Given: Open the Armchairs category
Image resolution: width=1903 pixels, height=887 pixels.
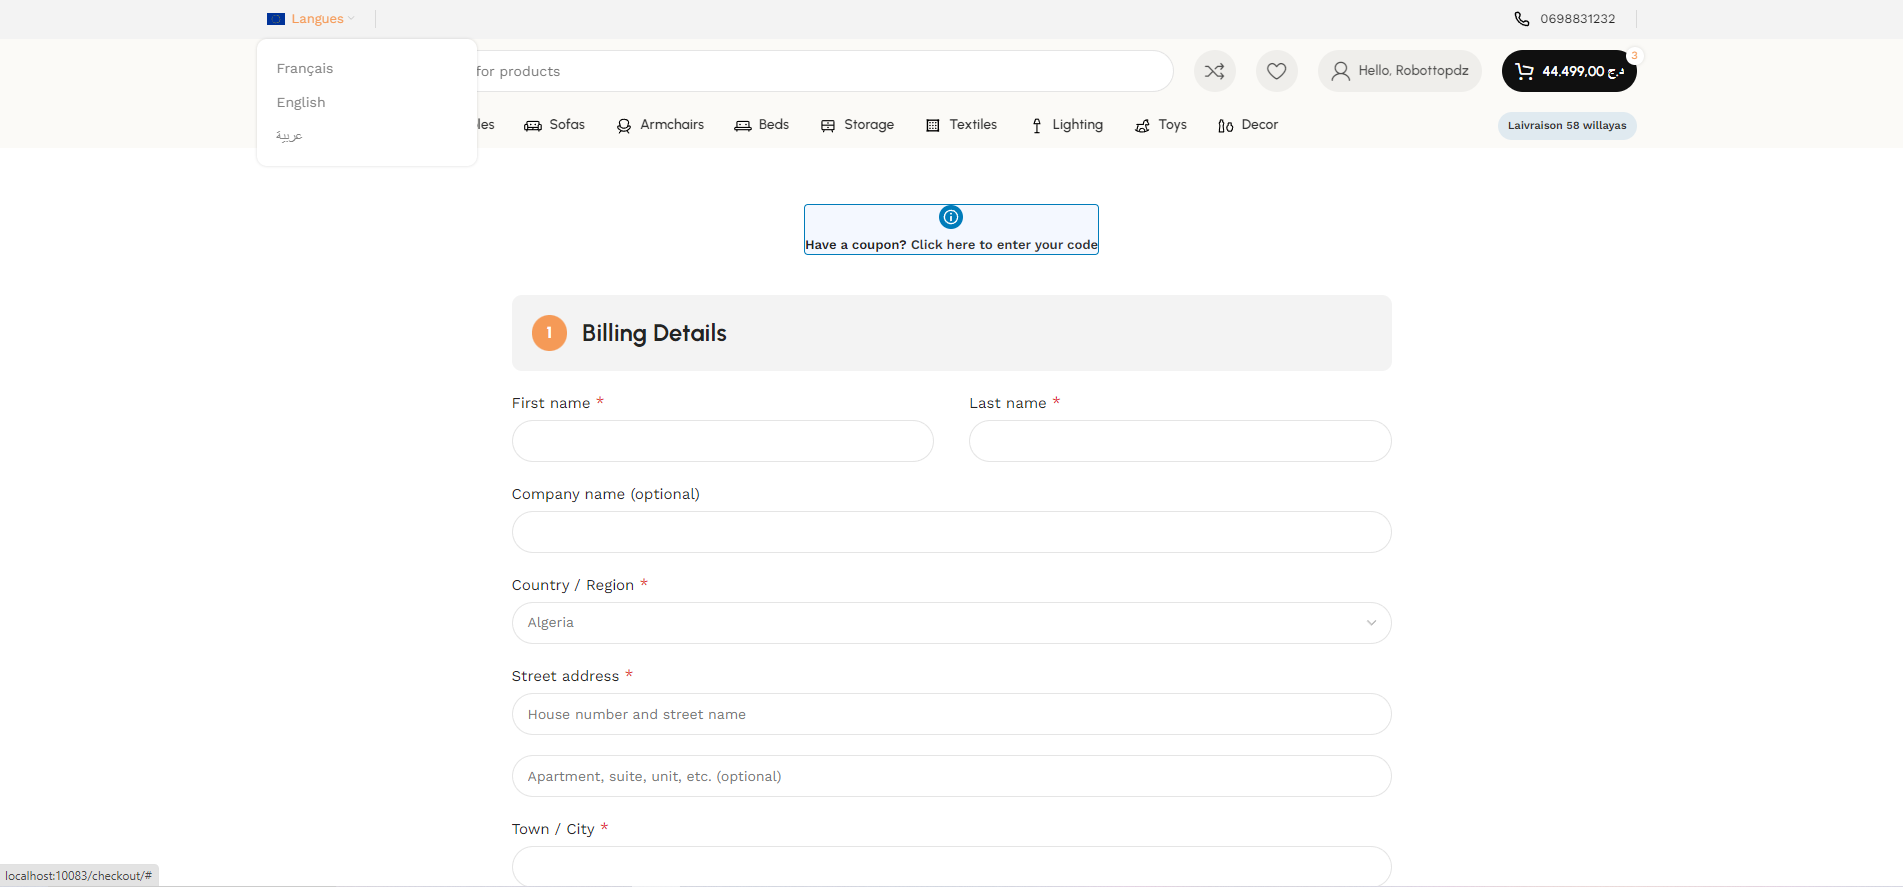Looking at the screenshot, I should click(660, 125).
